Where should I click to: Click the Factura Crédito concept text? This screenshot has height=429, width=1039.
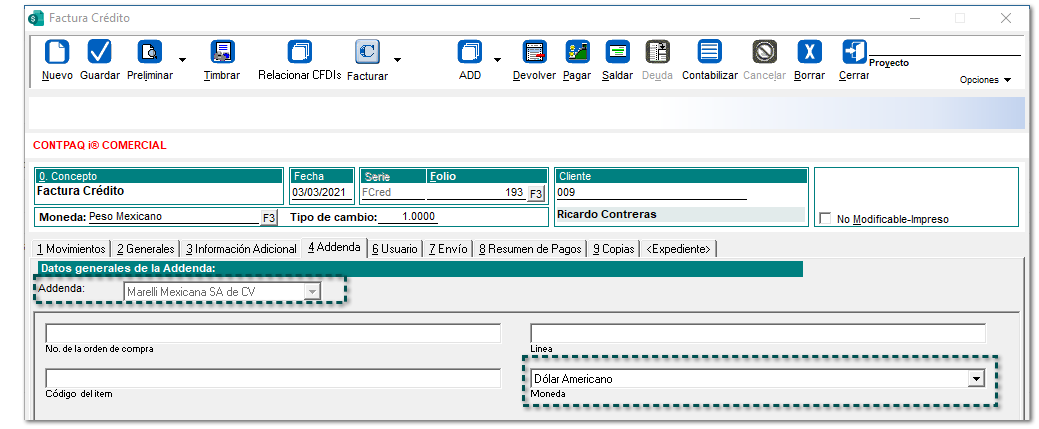tap(80, 192)
